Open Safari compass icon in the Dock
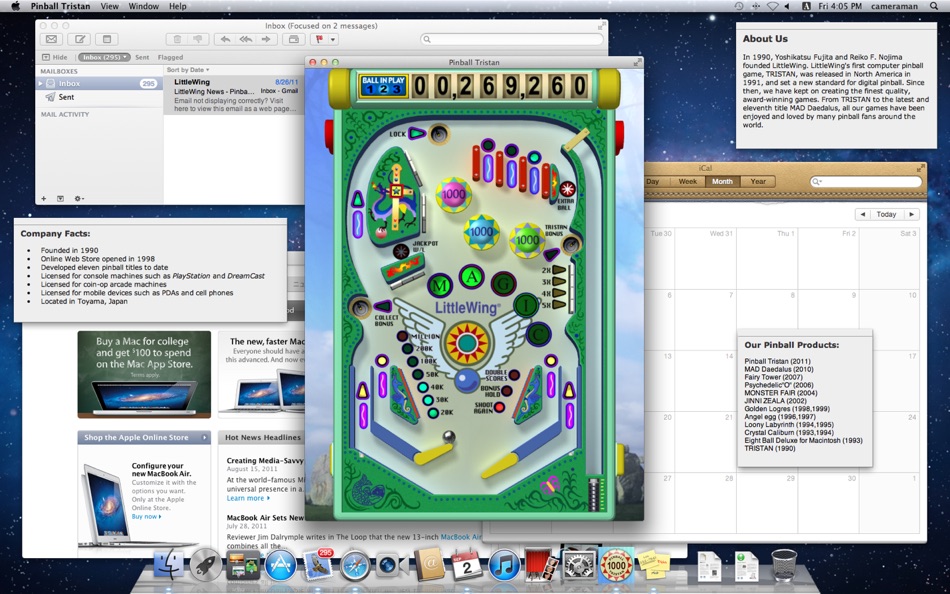This screenshot has width=950, height=594. tap(354, 566)
